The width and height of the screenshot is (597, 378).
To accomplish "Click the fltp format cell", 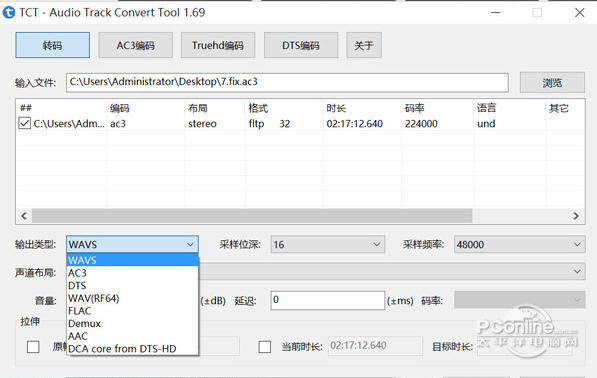I will [256, 124].
